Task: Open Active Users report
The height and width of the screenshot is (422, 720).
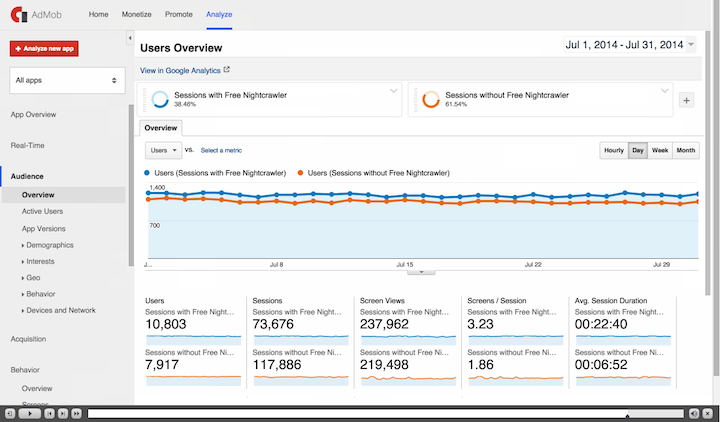Action: point(42,211)
